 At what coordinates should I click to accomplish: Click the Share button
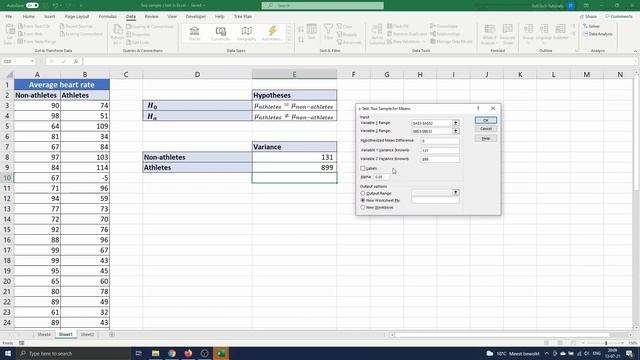coord(589,16)
